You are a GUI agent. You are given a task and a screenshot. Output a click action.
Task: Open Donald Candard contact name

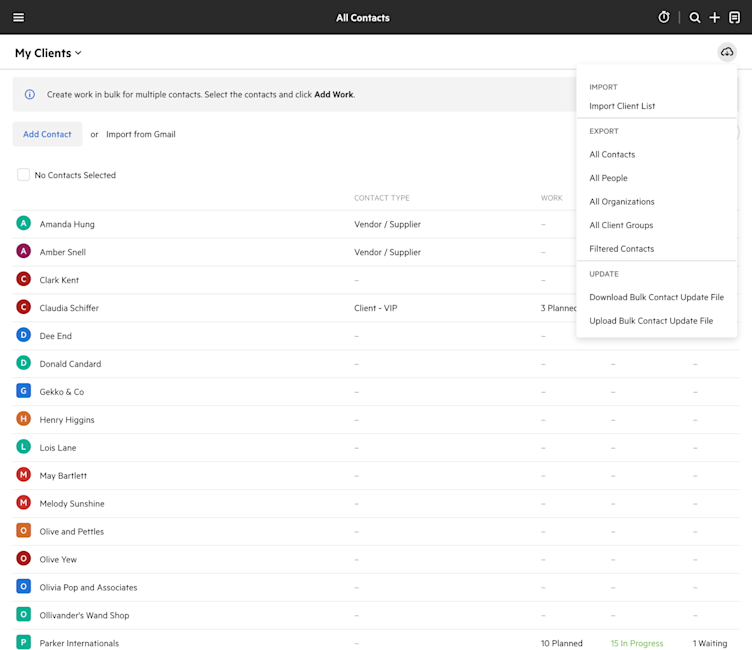[x=70, y=364]
